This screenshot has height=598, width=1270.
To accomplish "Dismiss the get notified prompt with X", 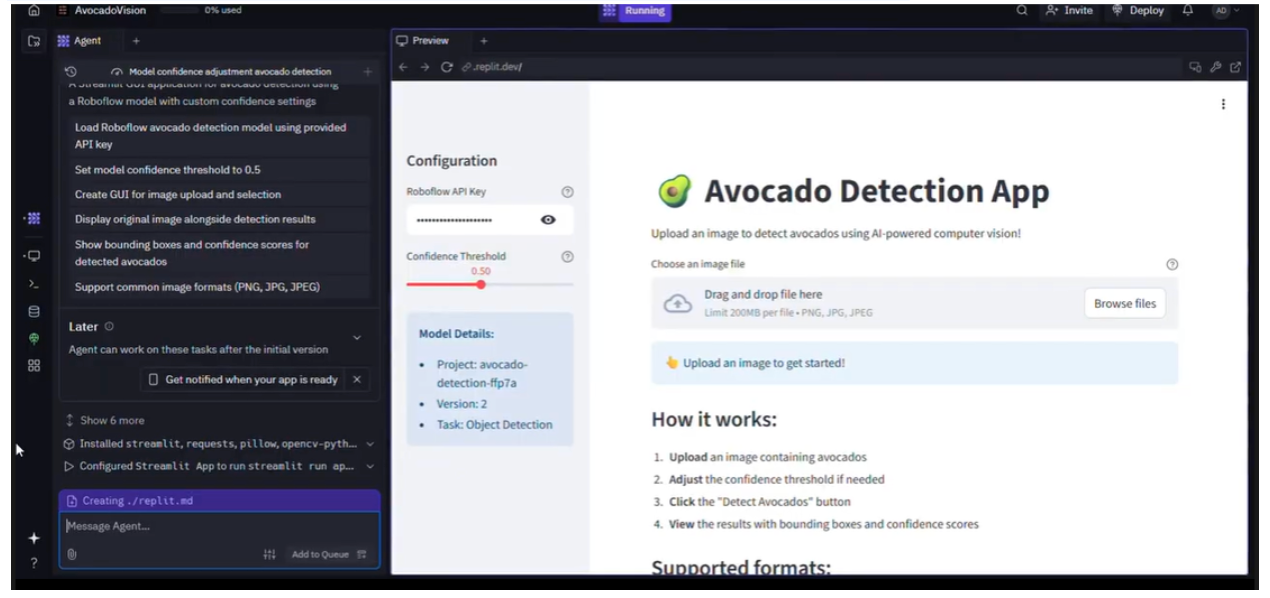I will coord(357,380).
